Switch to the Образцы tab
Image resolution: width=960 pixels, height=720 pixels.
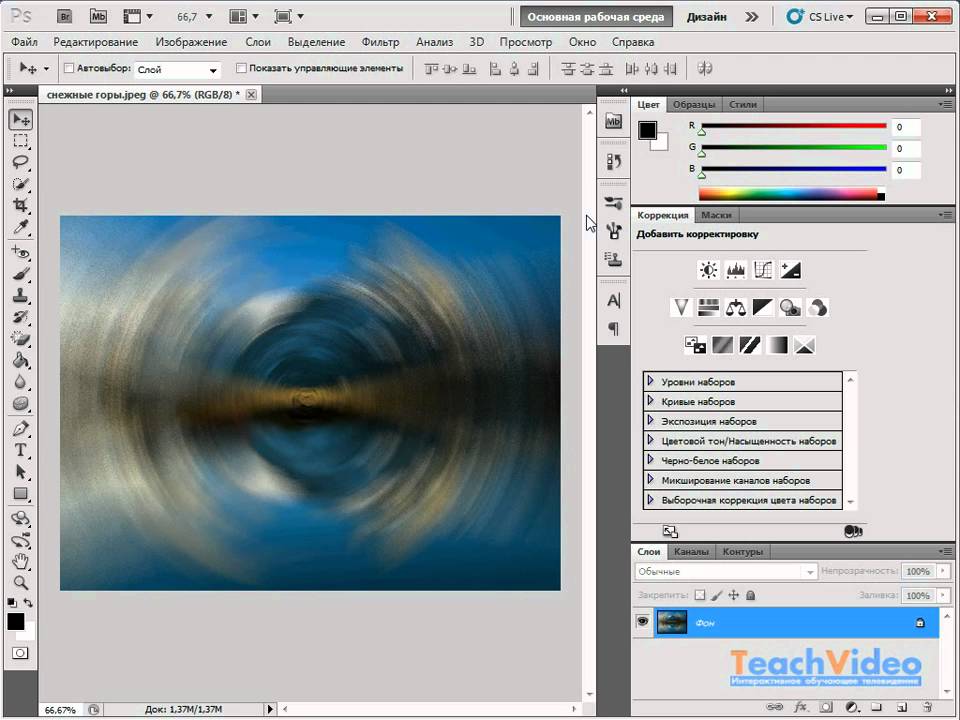pos(694,105)
